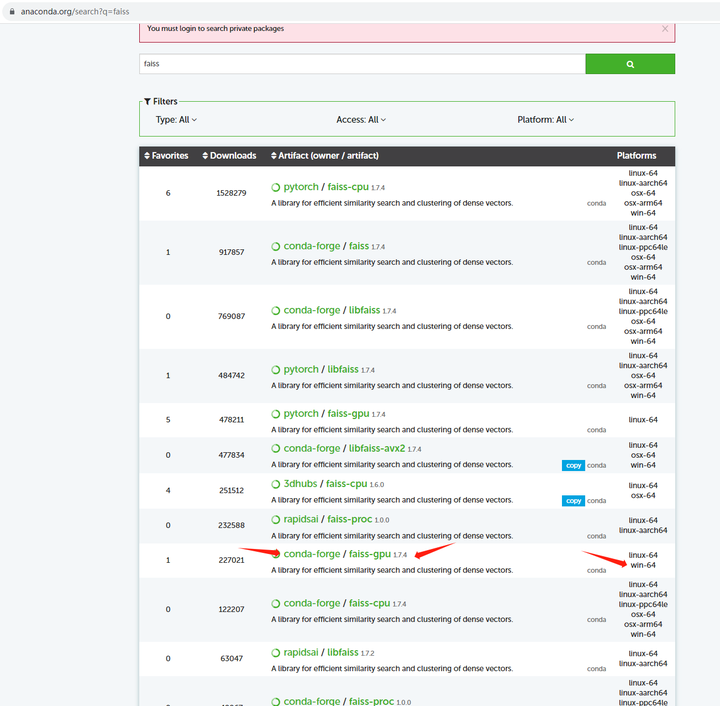Open conda-forge faiss-gpu package link
The image size is (720, 706).
(370, 554)
